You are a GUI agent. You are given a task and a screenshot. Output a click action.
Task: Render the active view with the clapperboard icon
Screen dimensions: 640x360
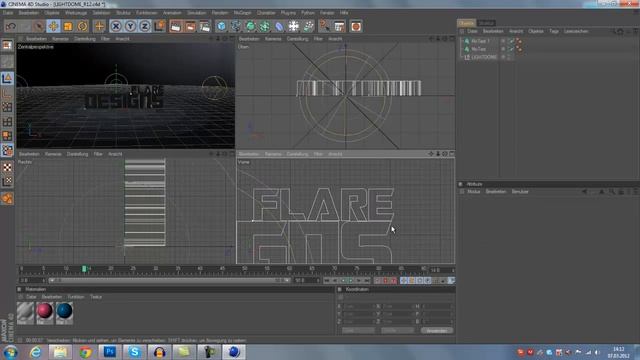click(176, 26)
